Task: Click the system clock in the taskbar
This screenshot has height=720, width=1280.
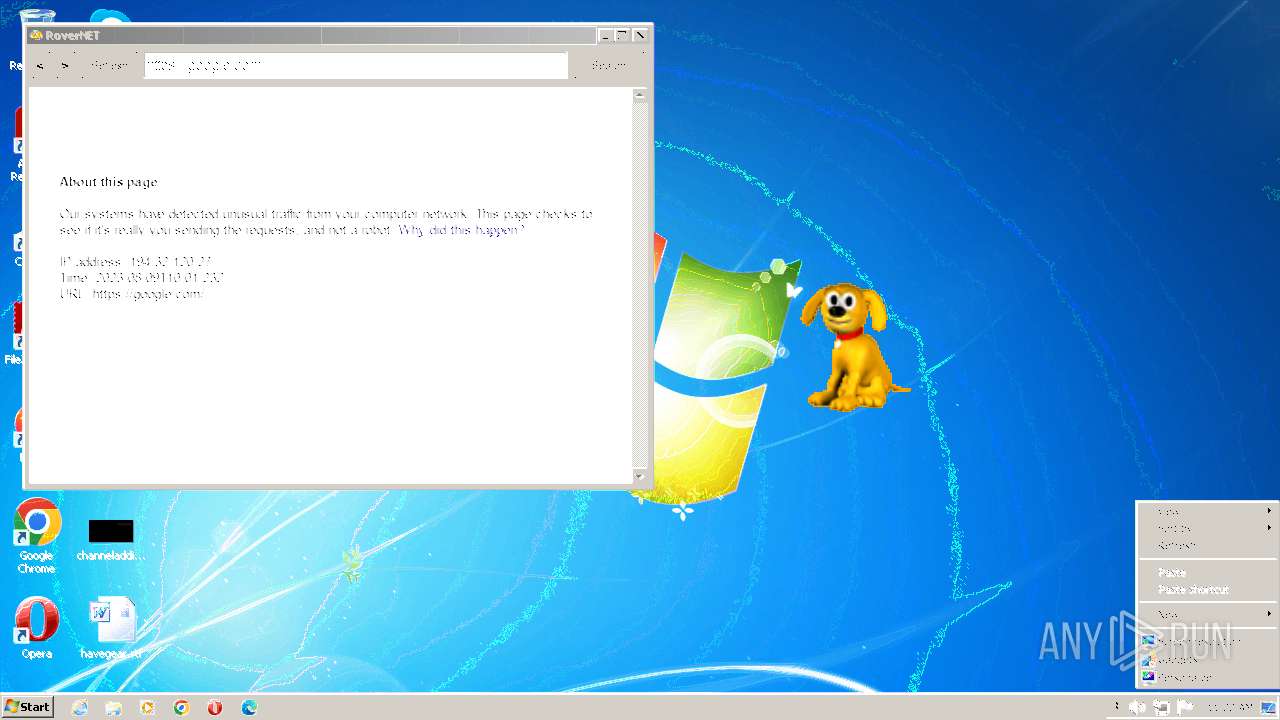Action: tap(1231, 707)
